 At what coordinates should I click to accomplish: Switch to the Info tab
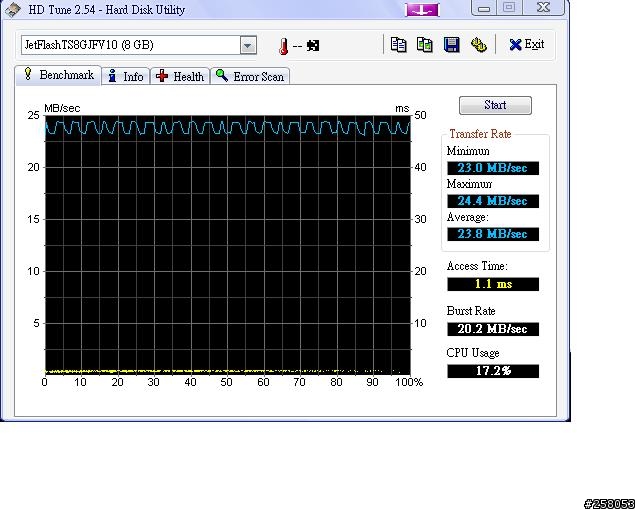pyautogui.click(x=126, y=76)
